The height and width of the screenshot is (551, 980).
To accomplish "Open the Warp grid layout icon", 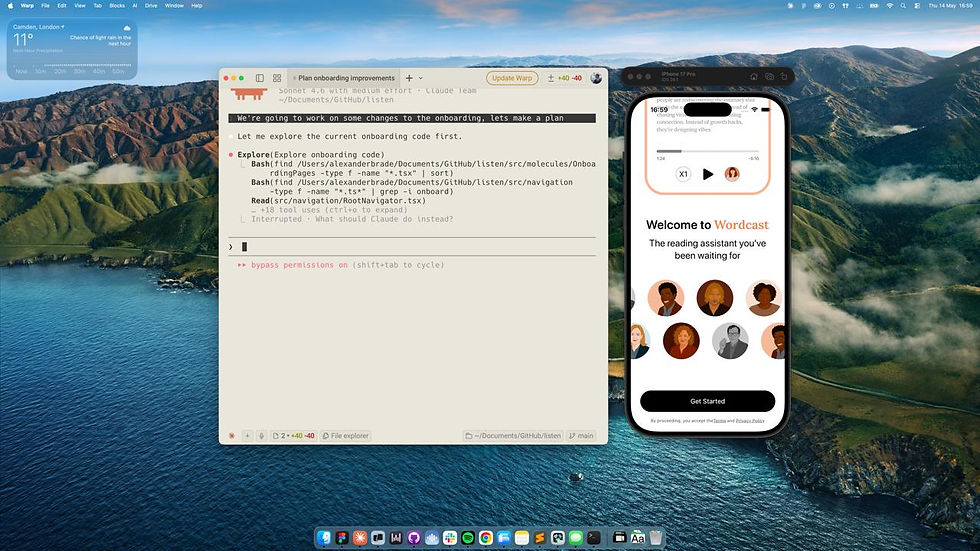I will pyautogui.click(x=277, y=78).
